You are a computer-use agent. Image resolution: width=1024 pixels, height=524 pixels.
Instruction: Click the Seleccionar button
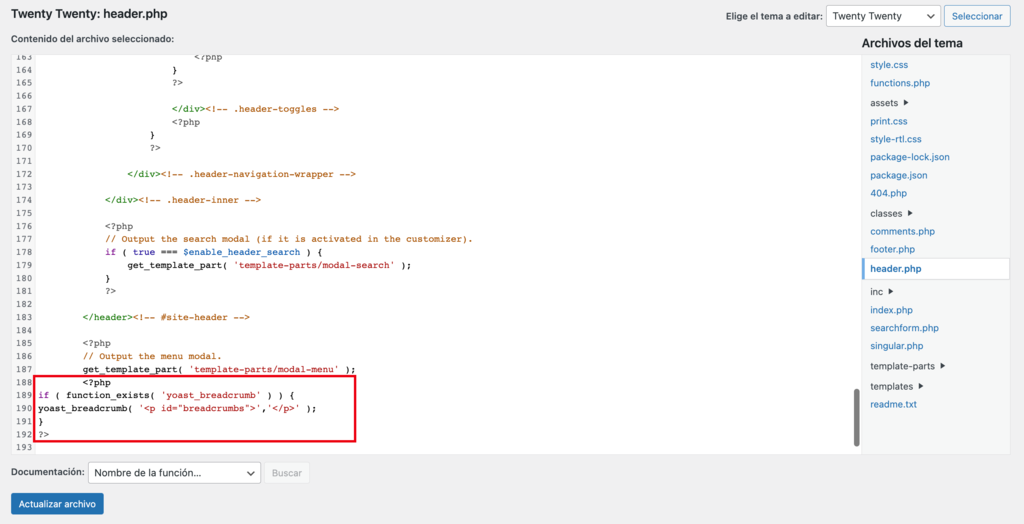[x=976, y=16]
